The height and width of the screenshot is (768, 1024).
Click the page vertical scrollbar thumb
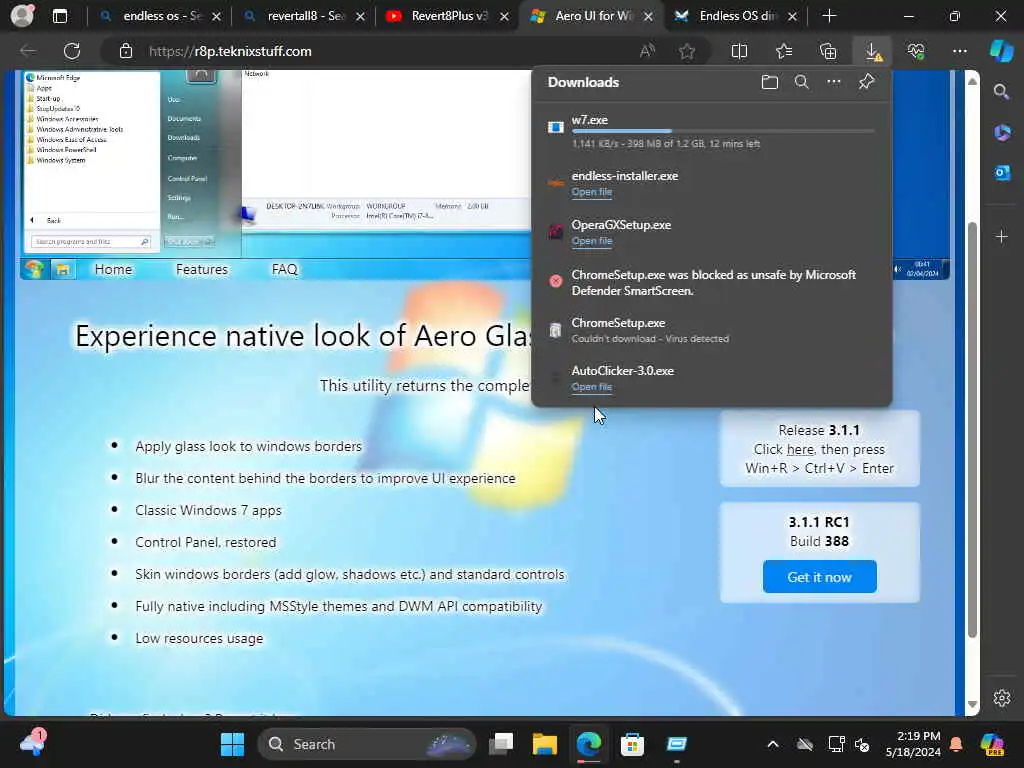tap(972, 430)
